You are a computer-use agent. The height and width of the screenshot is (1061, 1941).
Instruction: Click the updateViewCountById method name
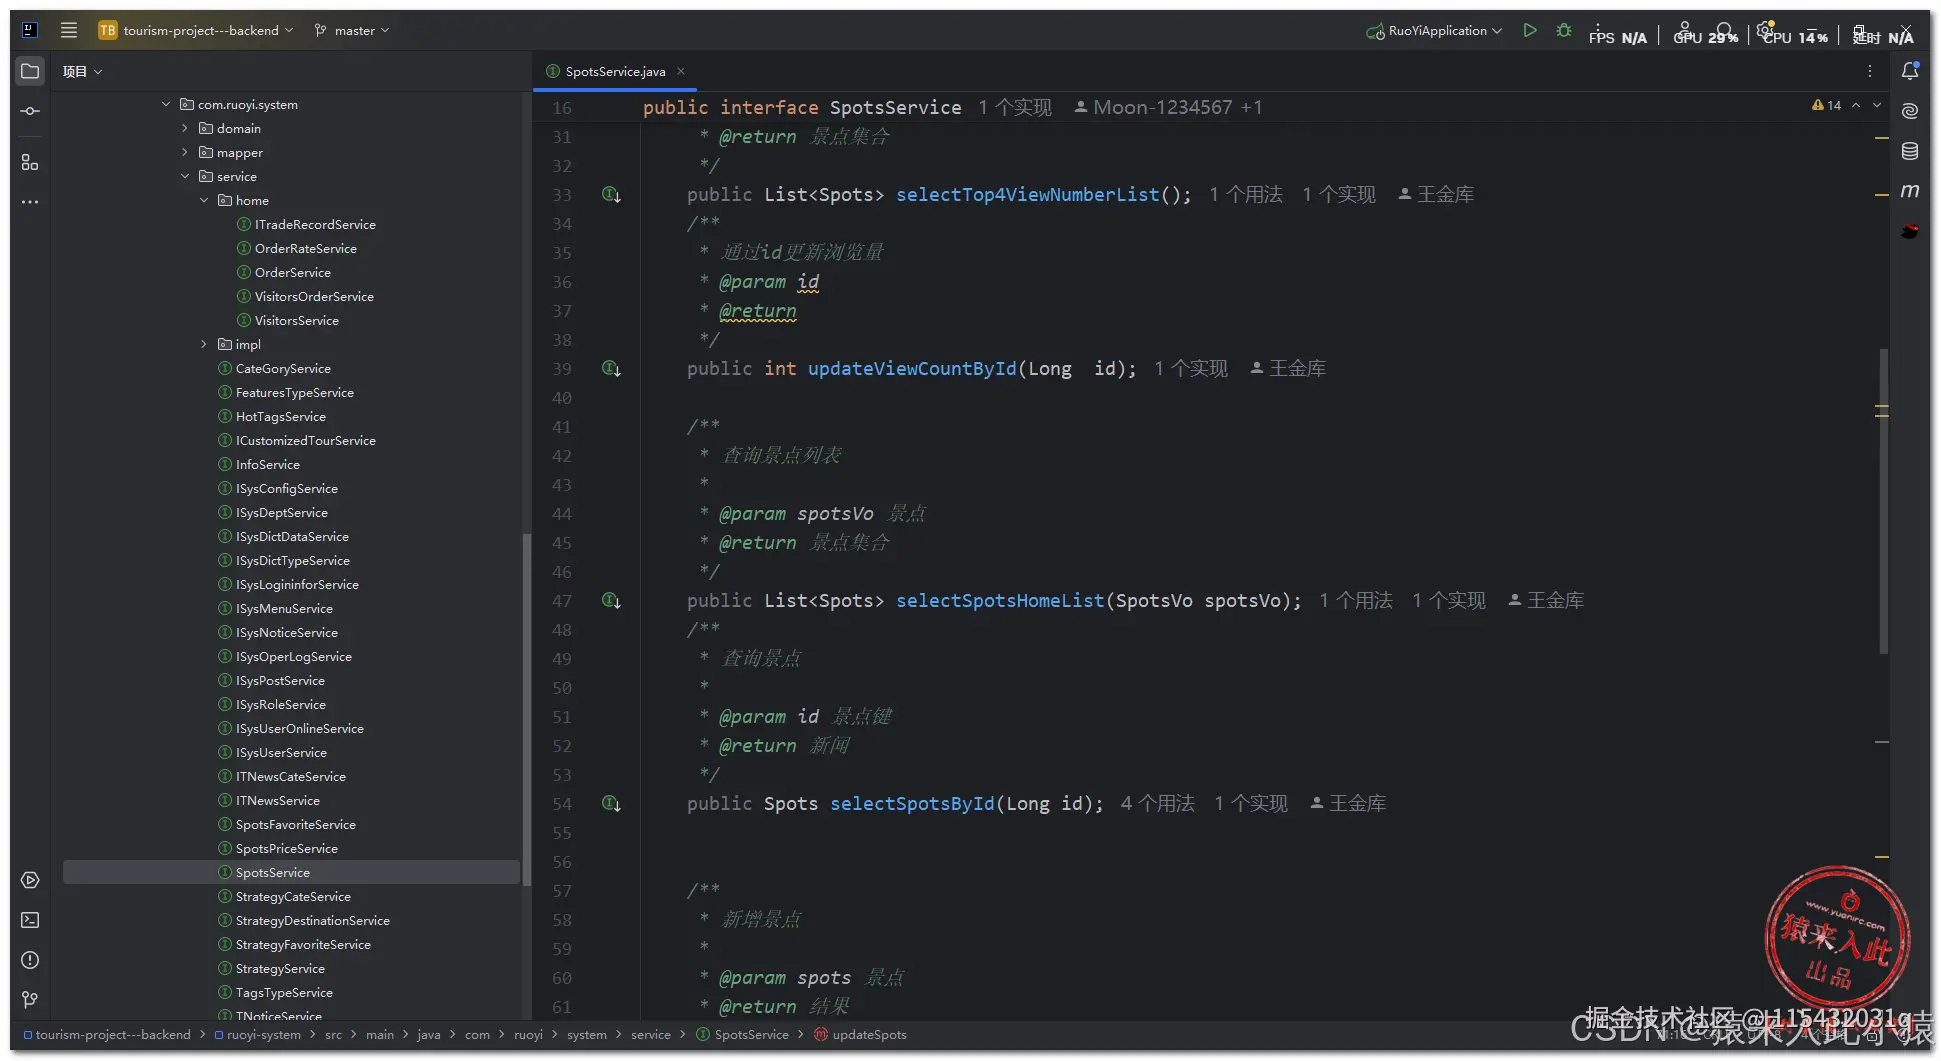[912, 369]
